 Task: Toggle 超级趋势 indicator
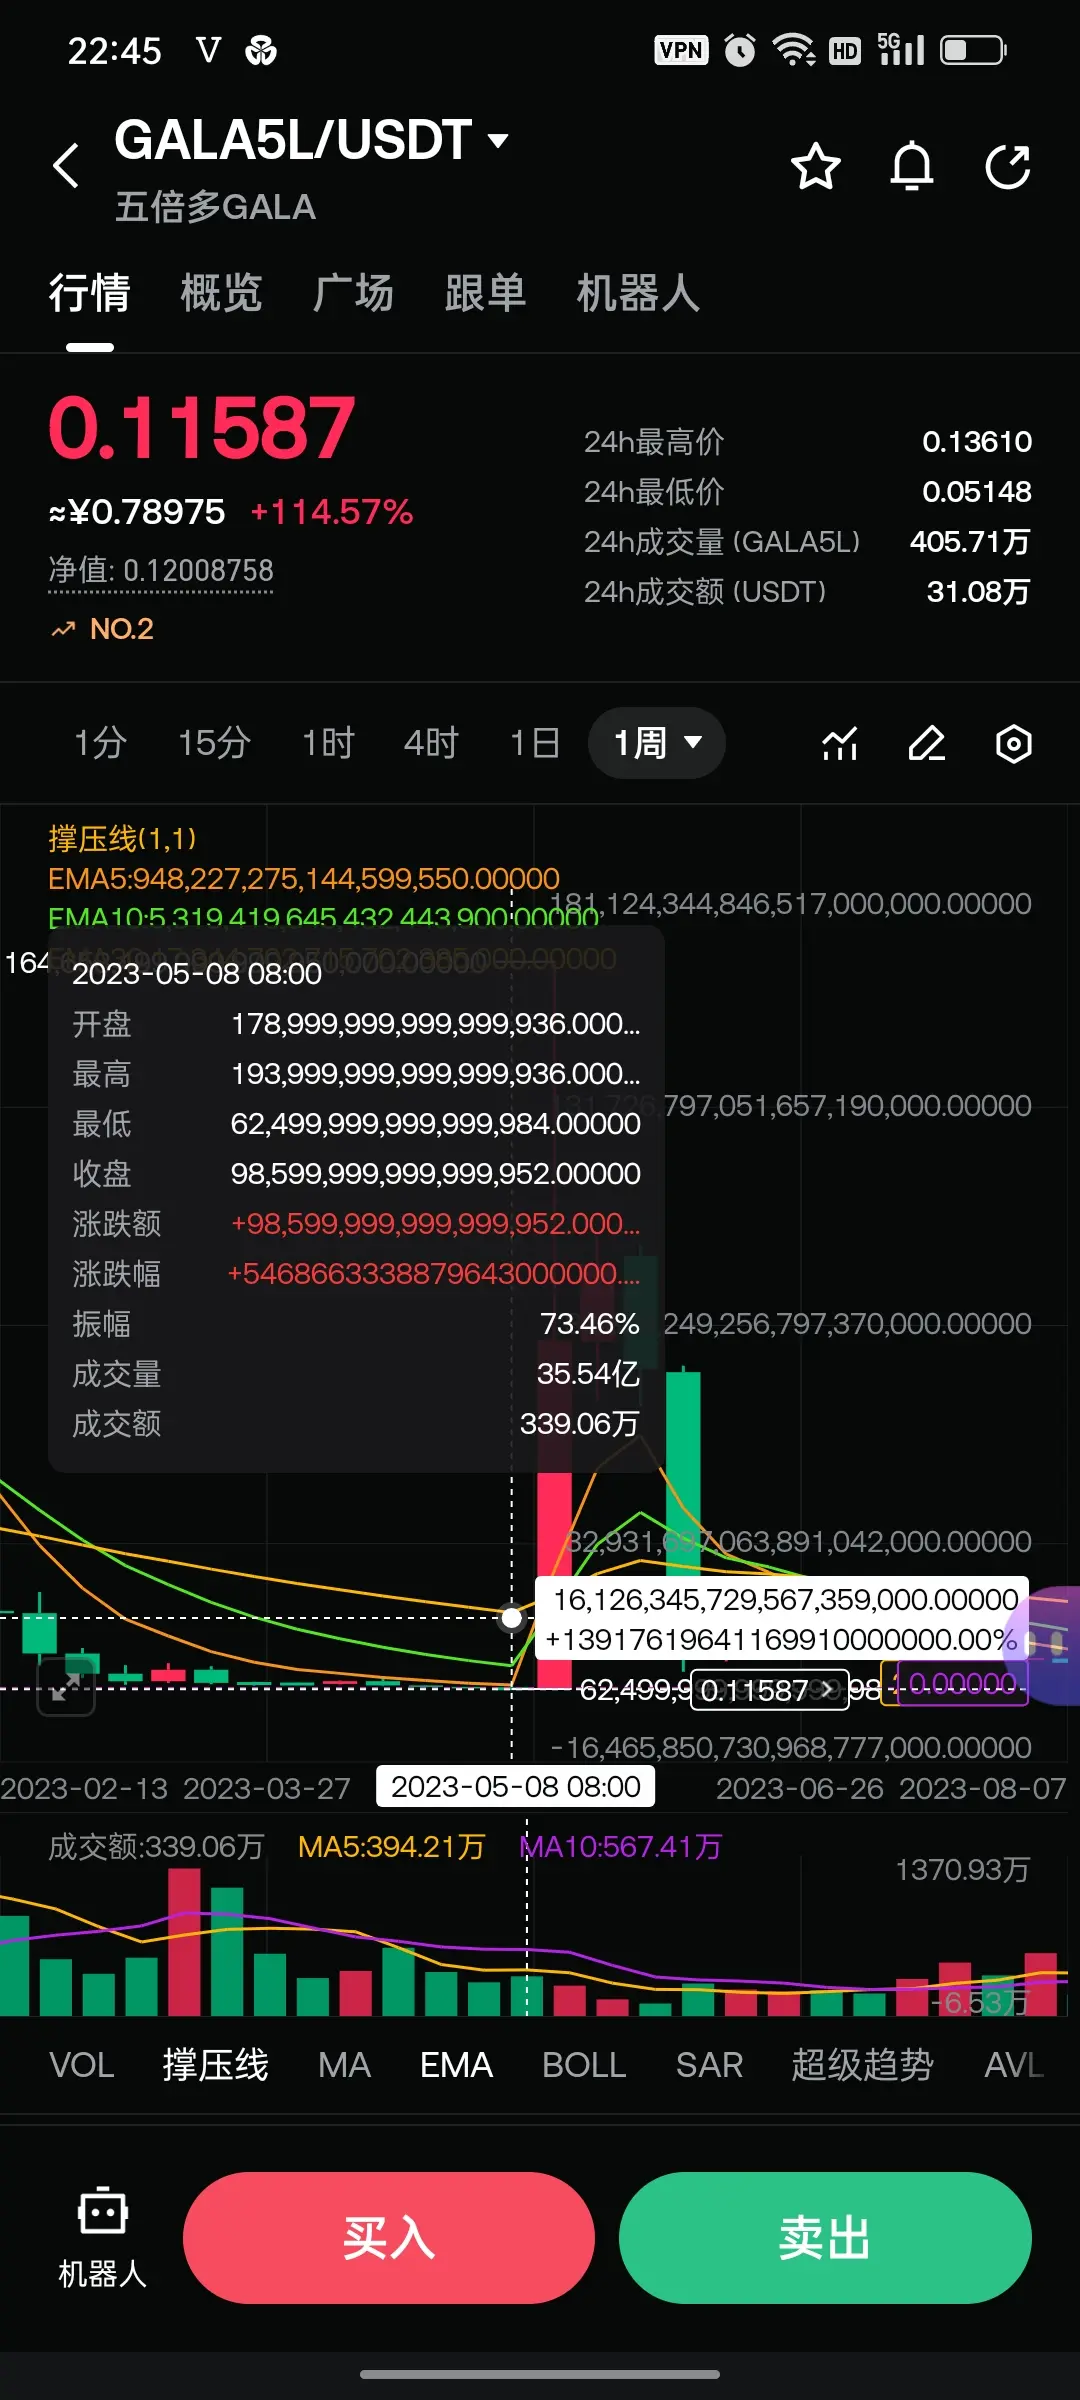point(862,2065)
